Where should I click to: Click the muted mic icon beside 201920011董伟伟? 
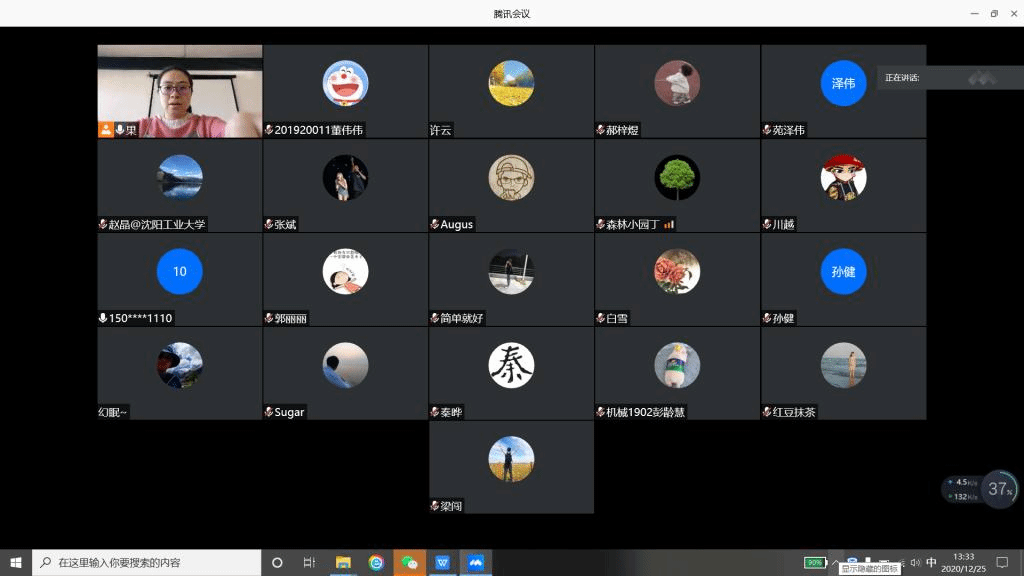(269, 130)
